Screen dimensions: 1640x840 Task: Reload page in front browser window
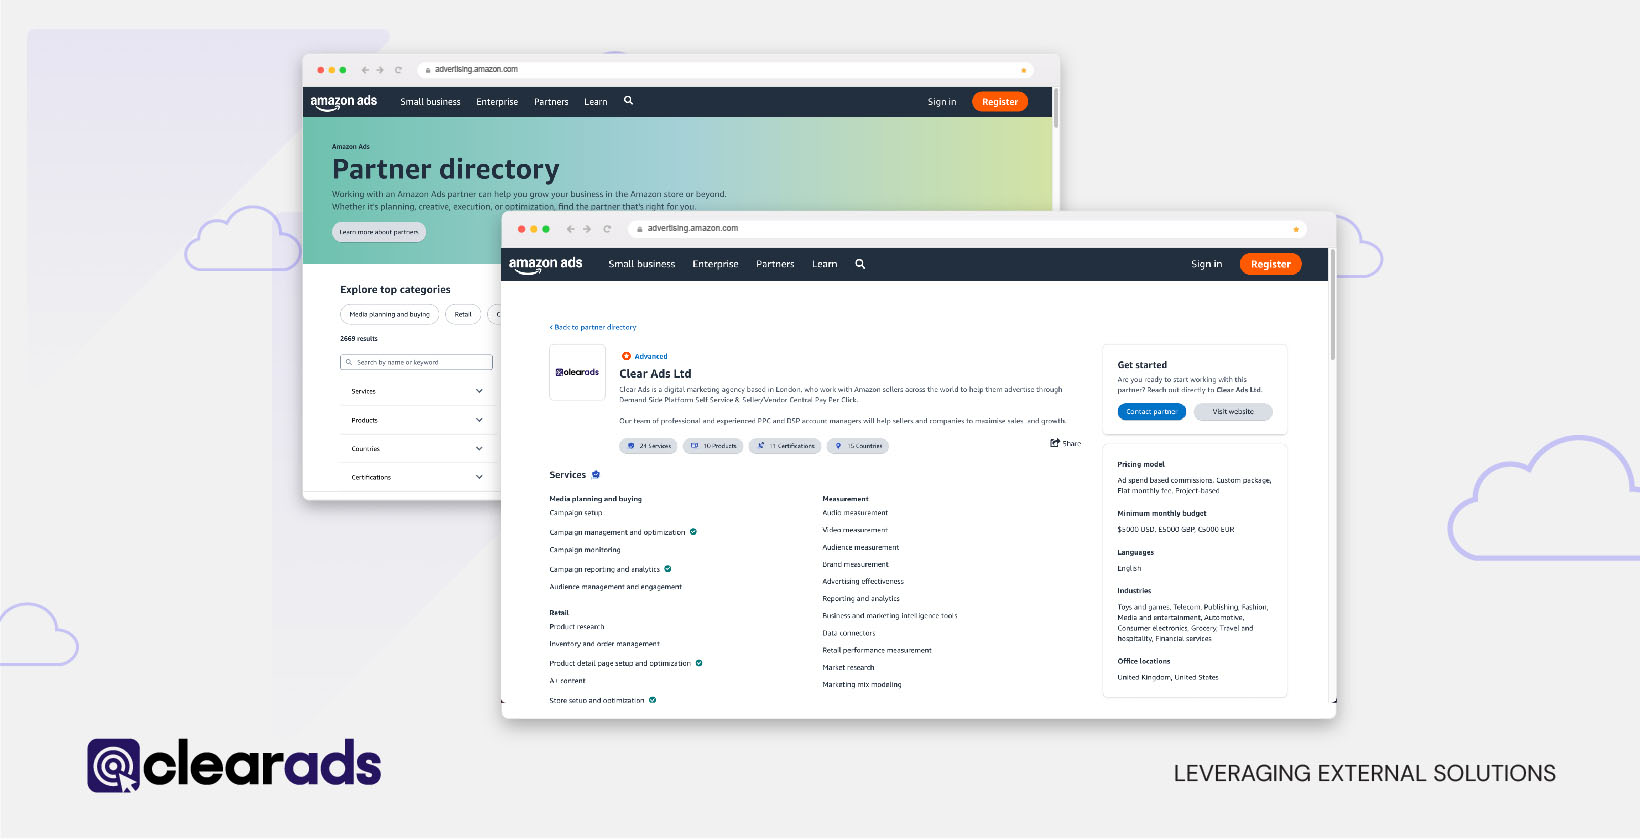tap(607, 229)
